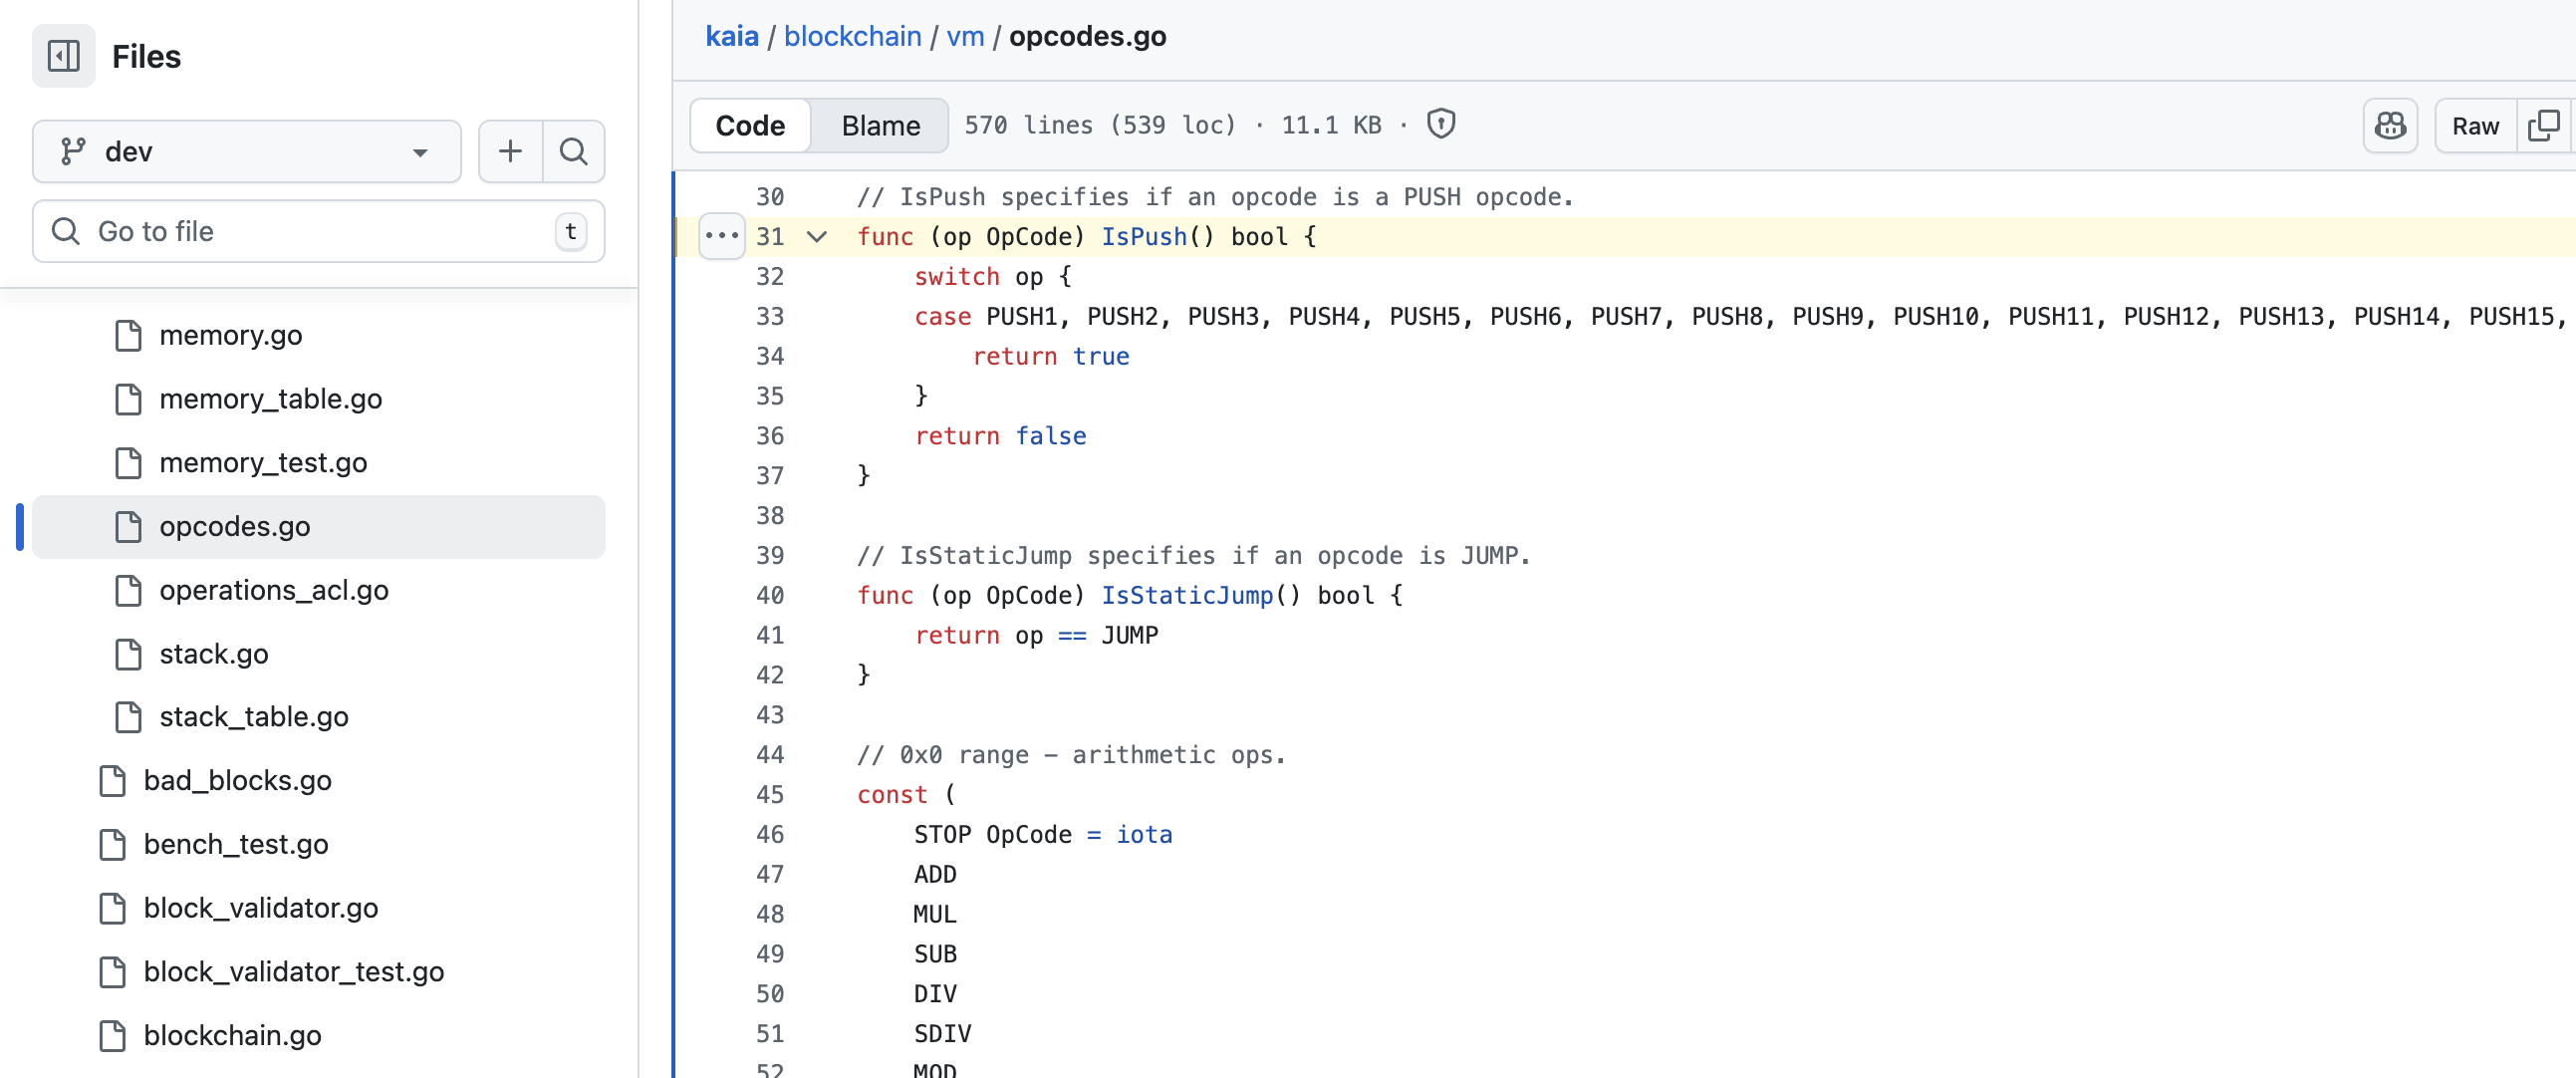
Task: Open Raw file view
Action: [x=2474, y=125]
